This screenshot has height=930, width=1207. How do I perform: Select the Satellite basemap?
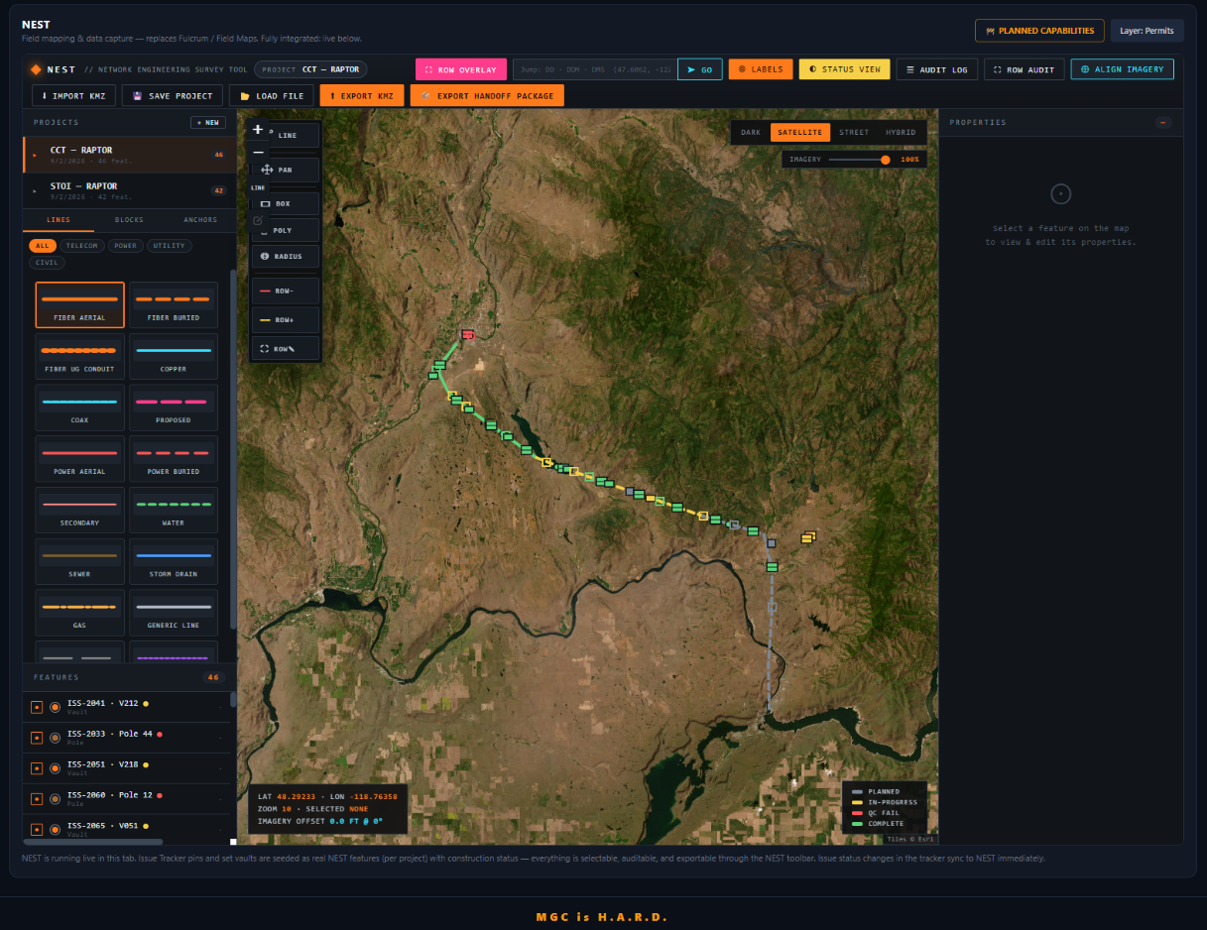[800, 132]
